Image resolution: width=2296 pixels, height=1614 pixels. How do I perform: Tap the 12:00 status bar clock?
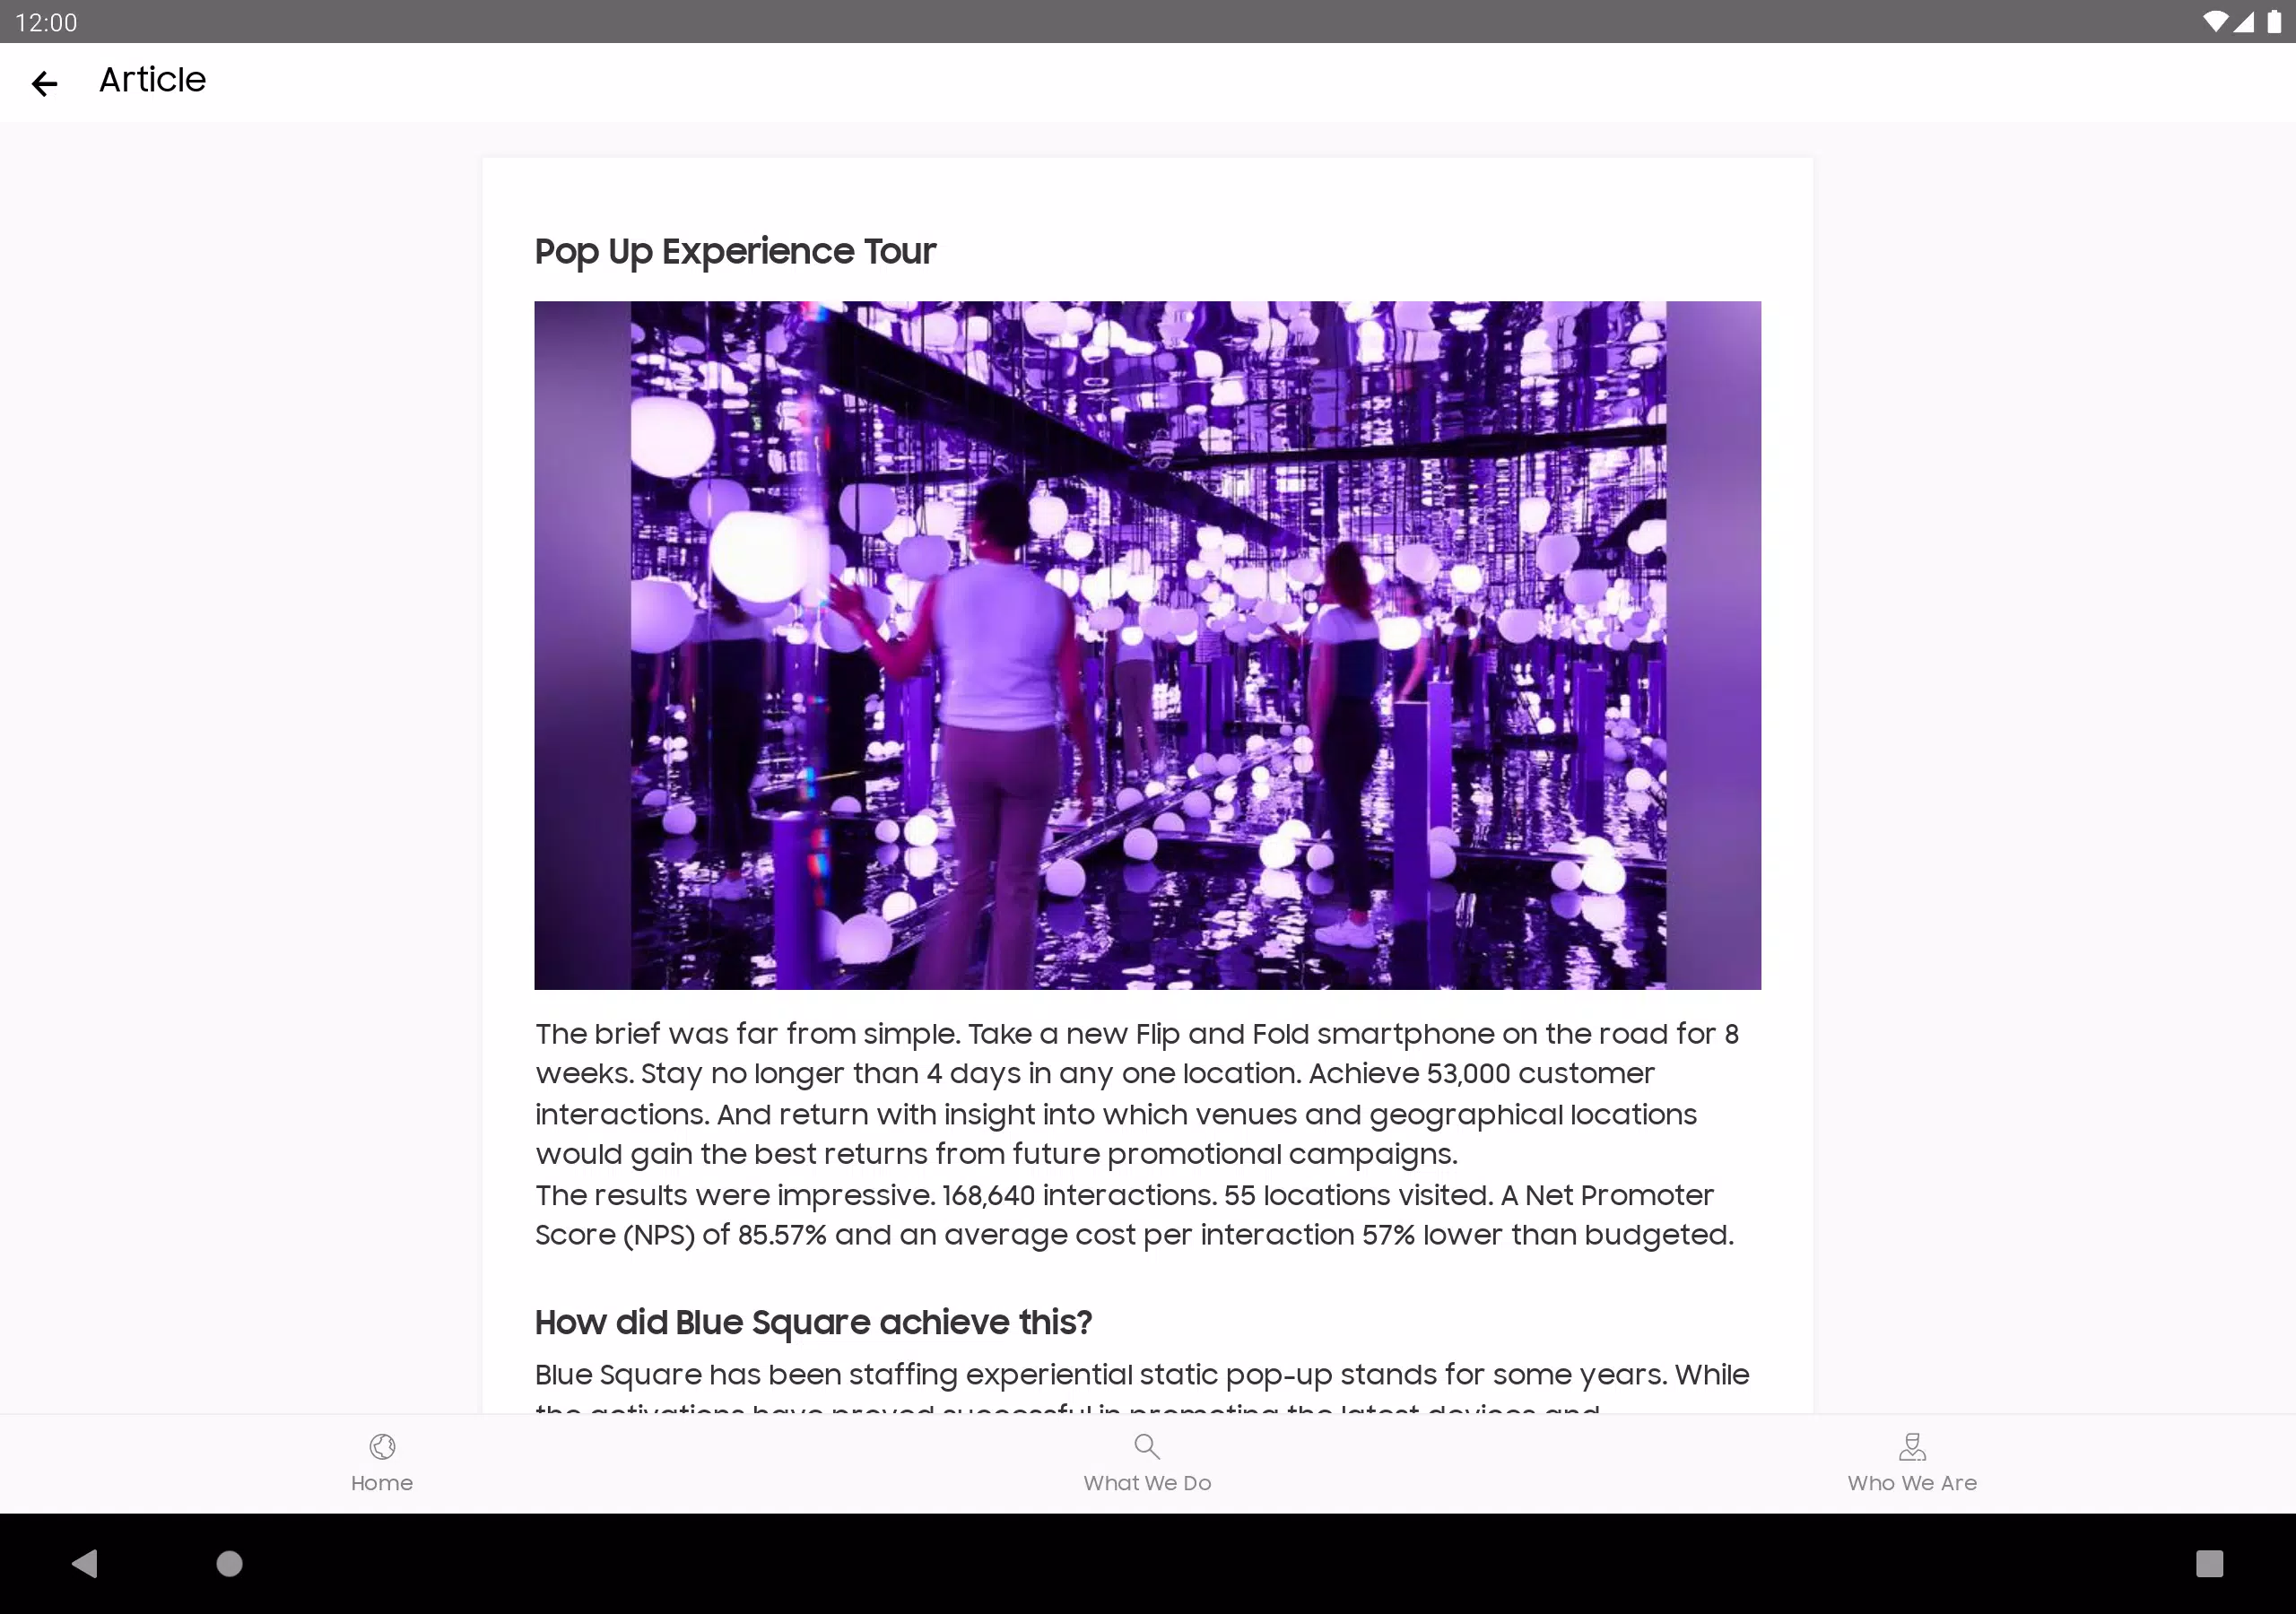46,22
